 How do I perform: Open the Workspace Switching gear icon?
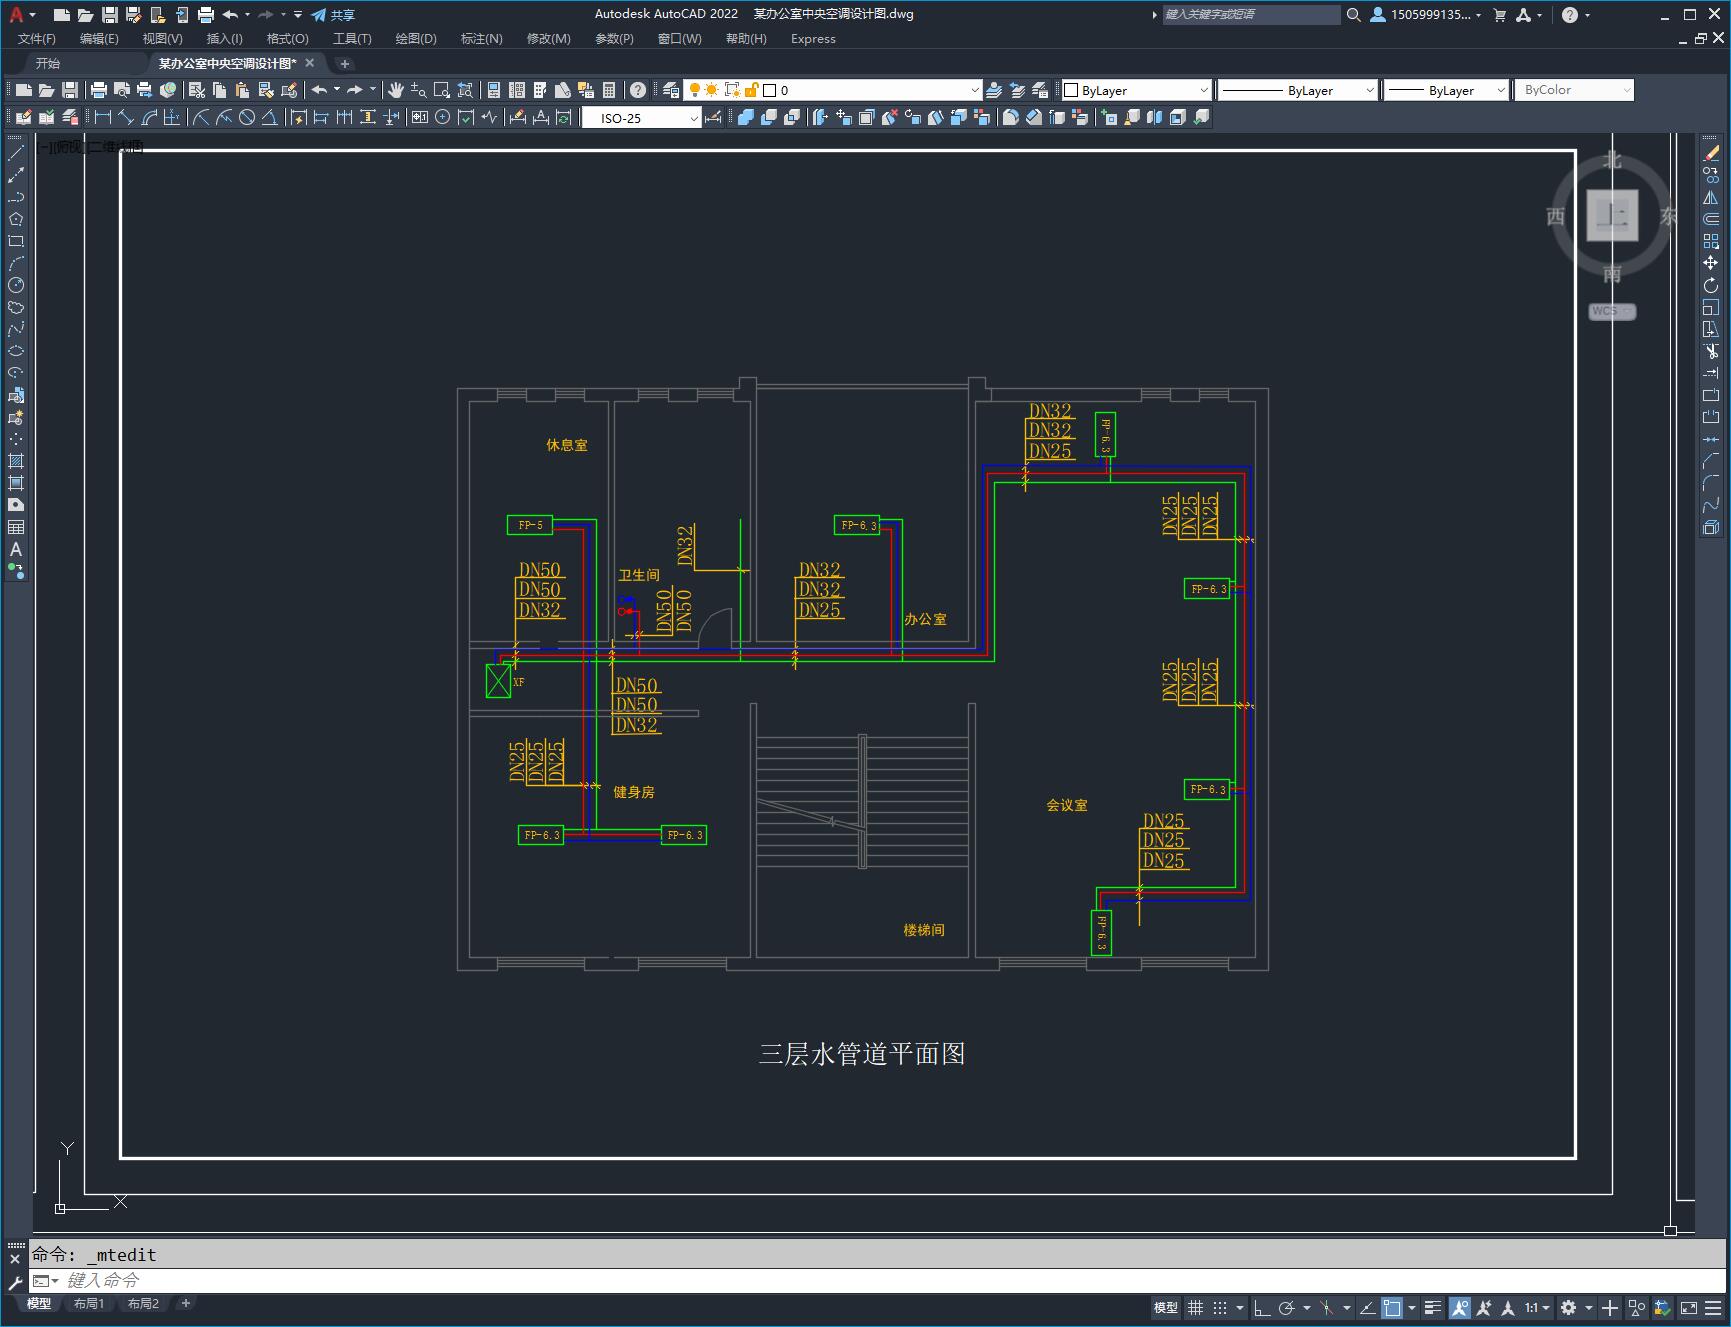tap(1568, 1307)
